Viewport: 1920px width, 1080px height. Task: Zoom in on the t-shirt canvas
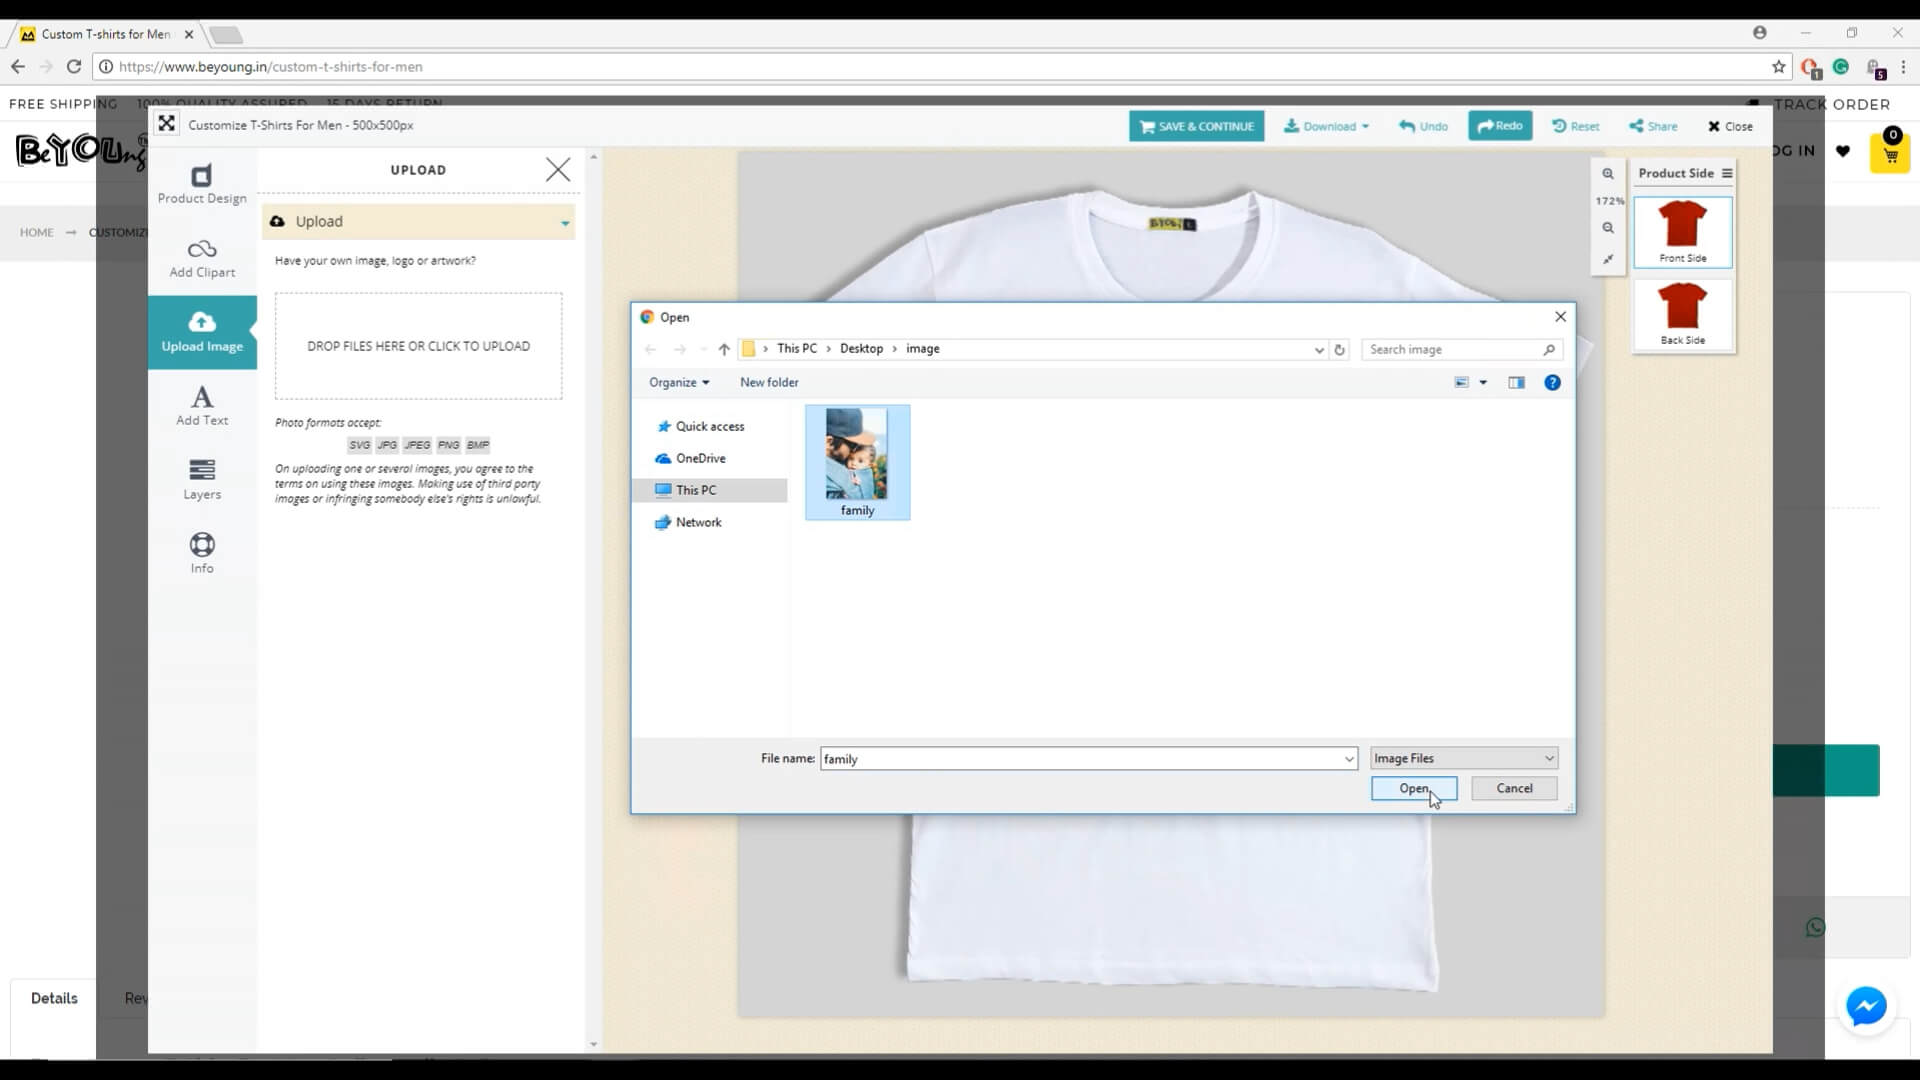point(1608,174)
